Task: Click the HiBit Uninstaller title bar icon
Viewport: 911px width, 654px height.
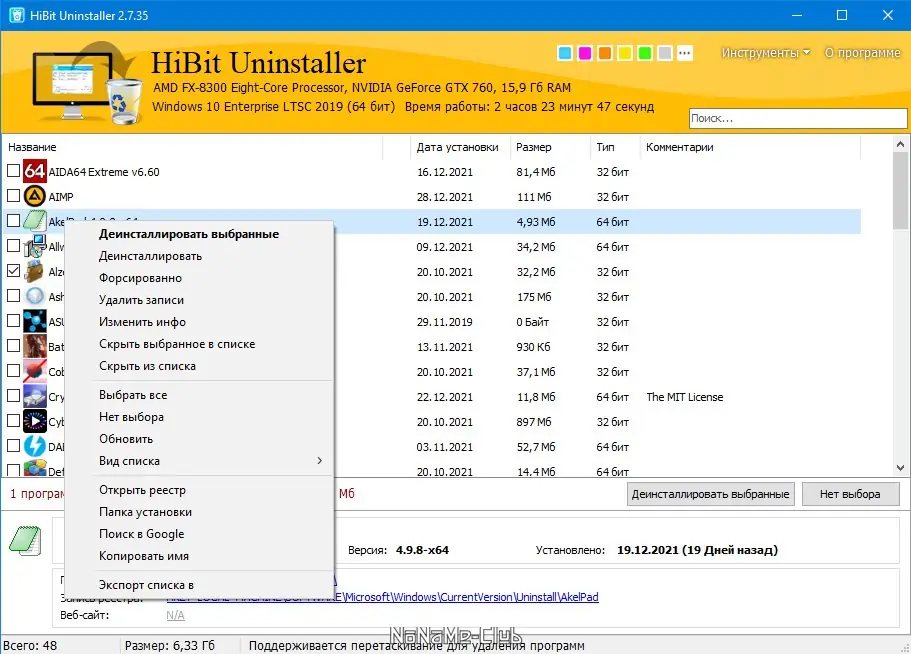Action: 16,15
